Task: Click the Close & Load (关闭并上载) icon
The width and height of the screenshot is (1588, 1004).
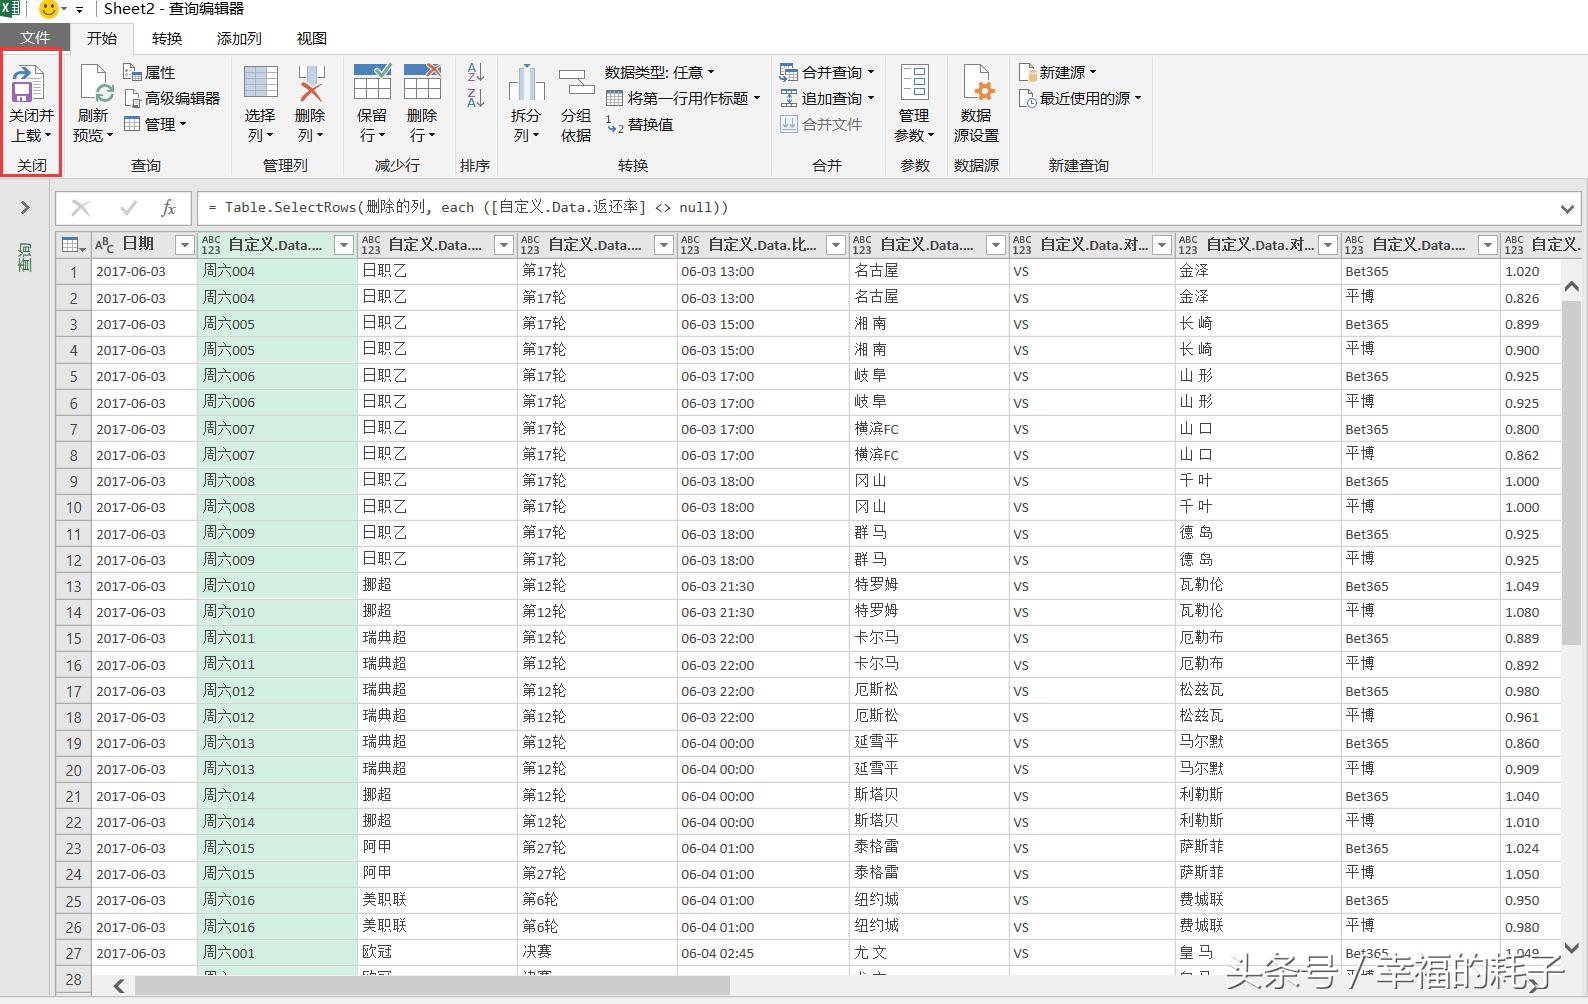Action: (28, 83)
